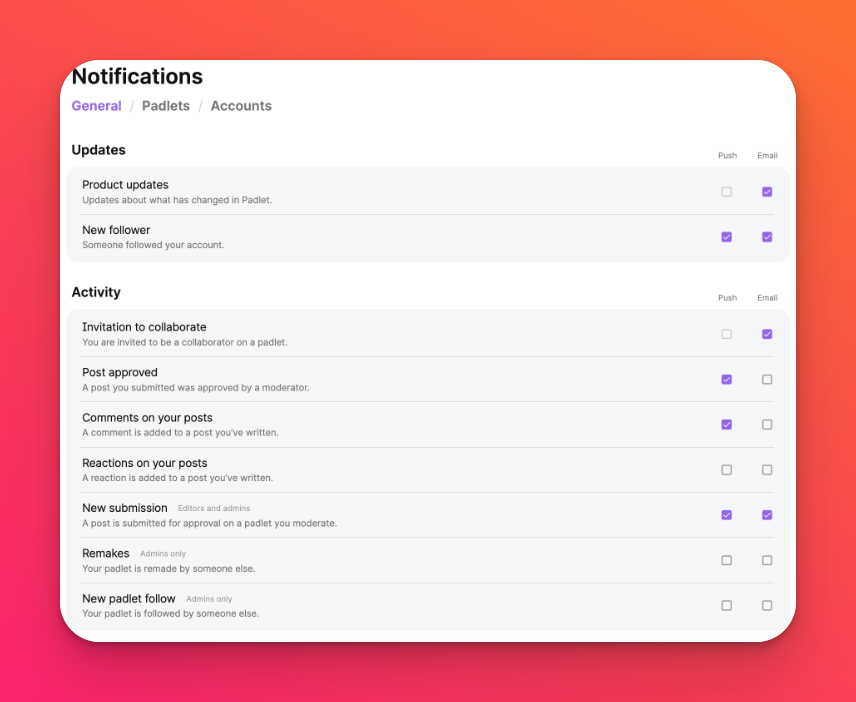Disable push for New follower

(726, 237)
